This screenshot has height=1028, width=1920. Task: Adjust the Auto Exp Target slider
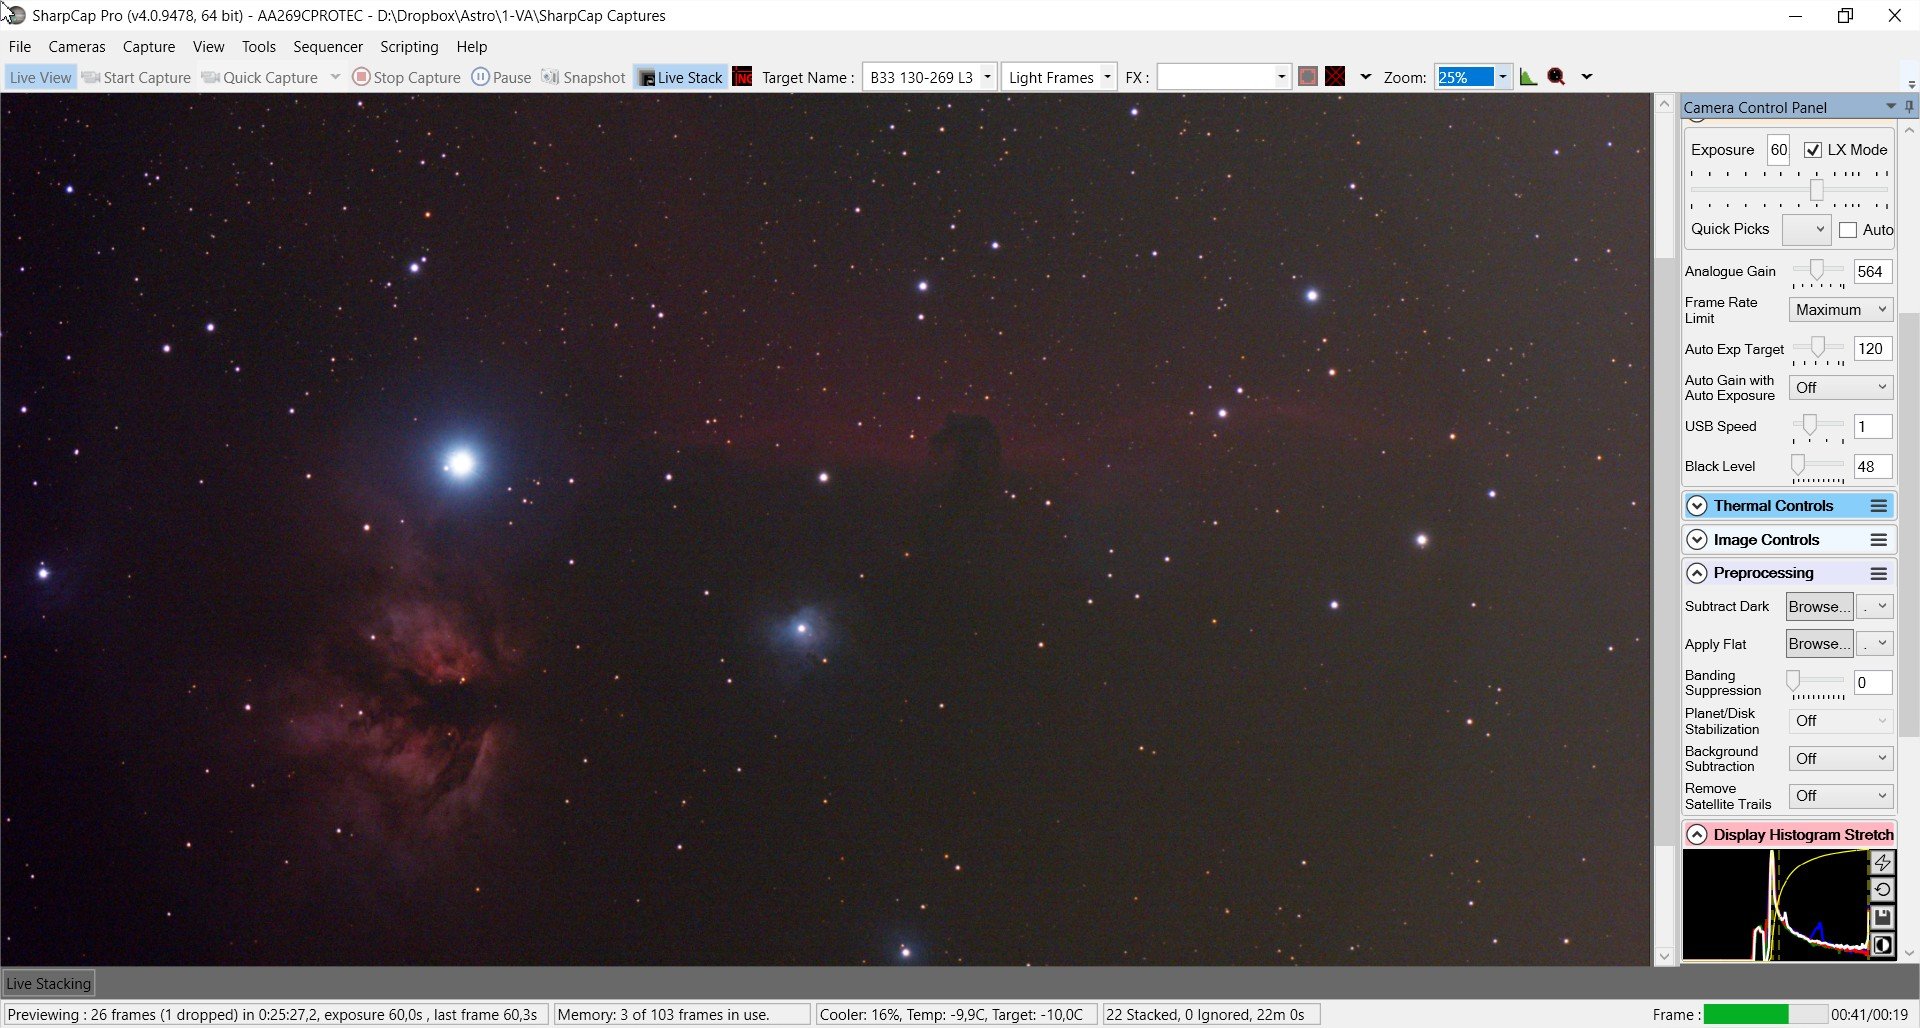[x=1818, y=348]
